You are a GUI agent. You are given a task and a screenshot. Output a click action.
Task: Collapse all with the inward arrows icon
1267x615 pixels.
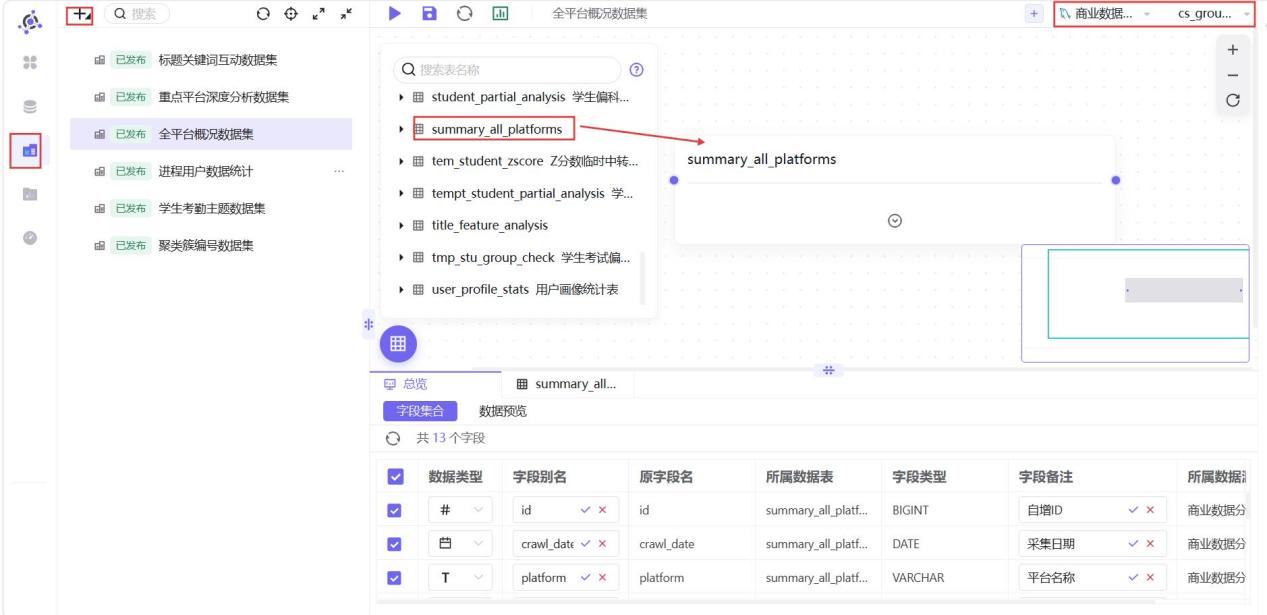coord(346,14)
